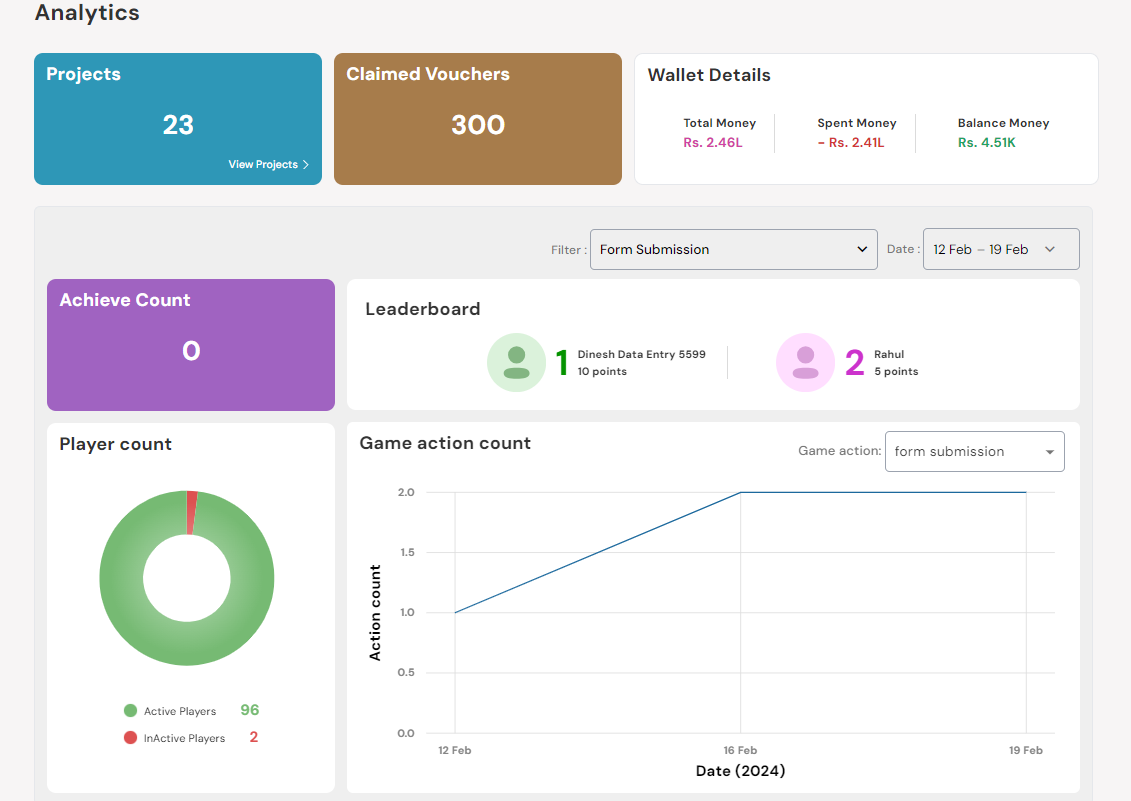
Task: Open the Form Submission filter dropdown
Action: point(734,250)
